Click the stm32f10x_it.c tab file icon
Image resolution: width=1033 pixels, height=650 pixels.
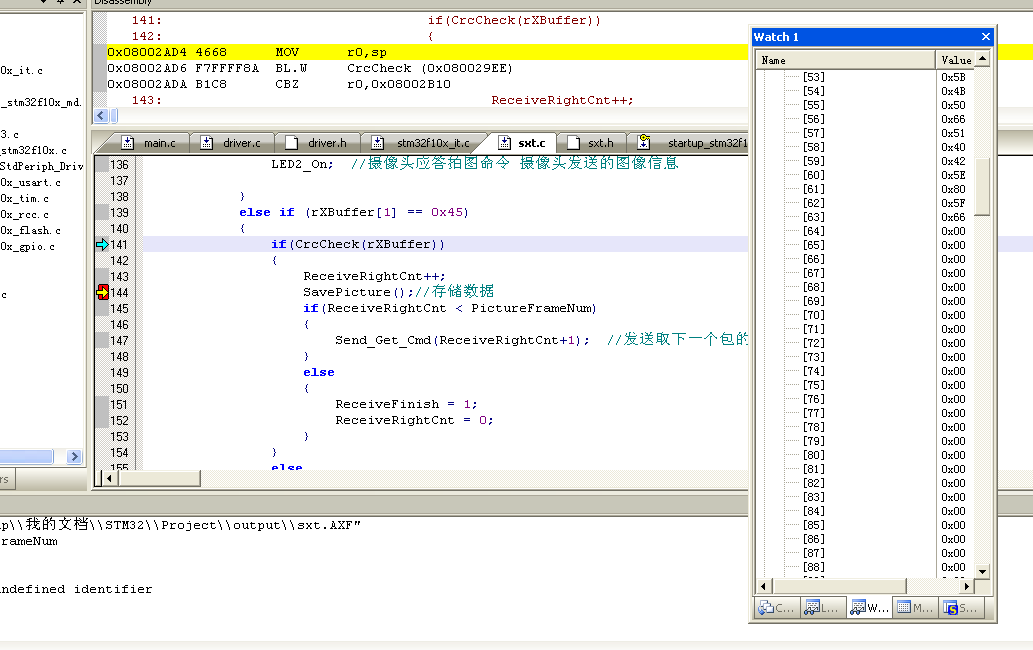tap(377, 143)
